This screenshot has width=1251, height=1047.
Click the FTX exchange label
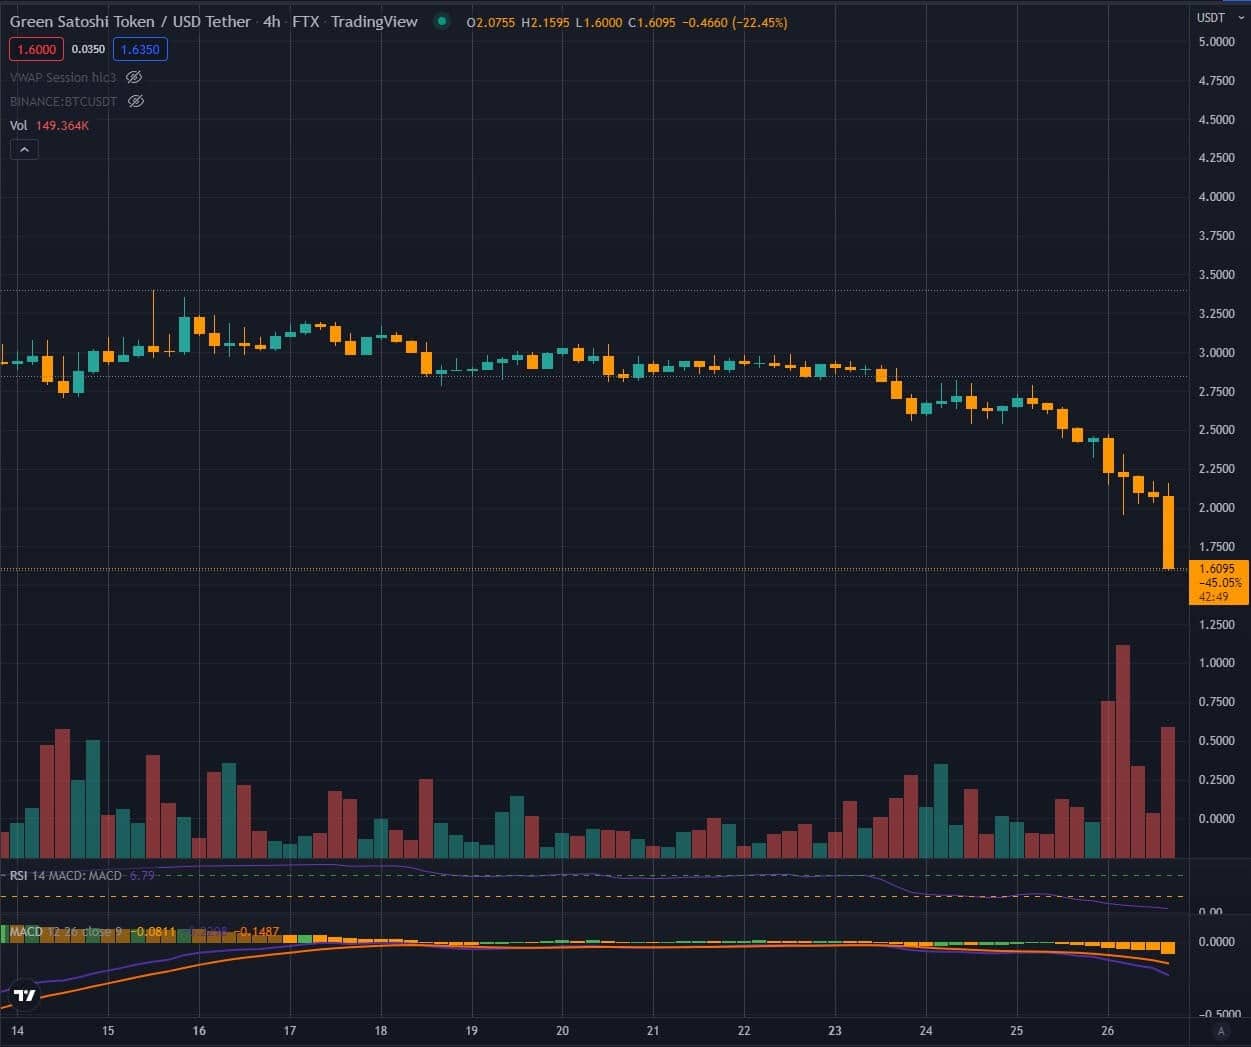point(305,21)
